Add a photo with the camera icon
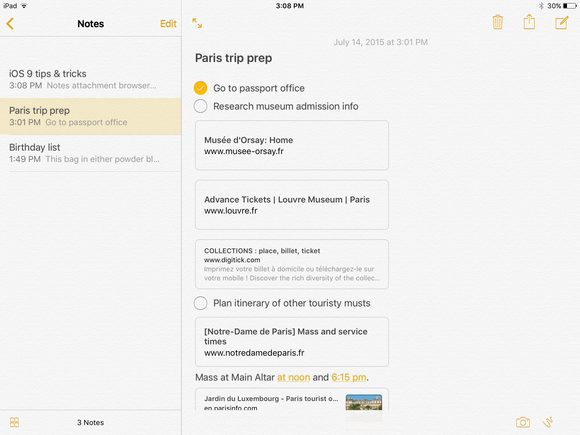The height and width of the screenshot is (435, 580). pos(523,422)
